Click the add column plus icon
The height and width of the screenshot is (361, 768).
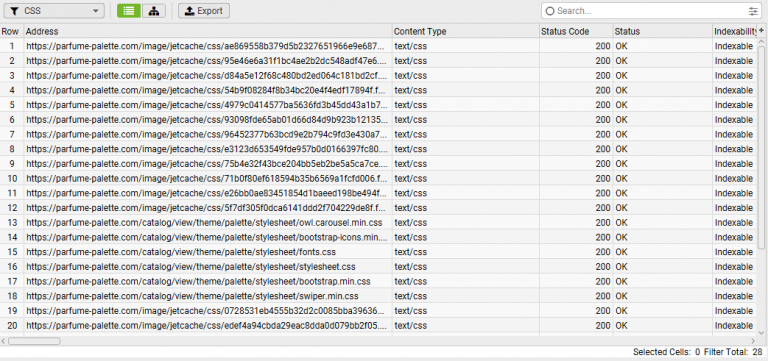(x=762, y=30)
